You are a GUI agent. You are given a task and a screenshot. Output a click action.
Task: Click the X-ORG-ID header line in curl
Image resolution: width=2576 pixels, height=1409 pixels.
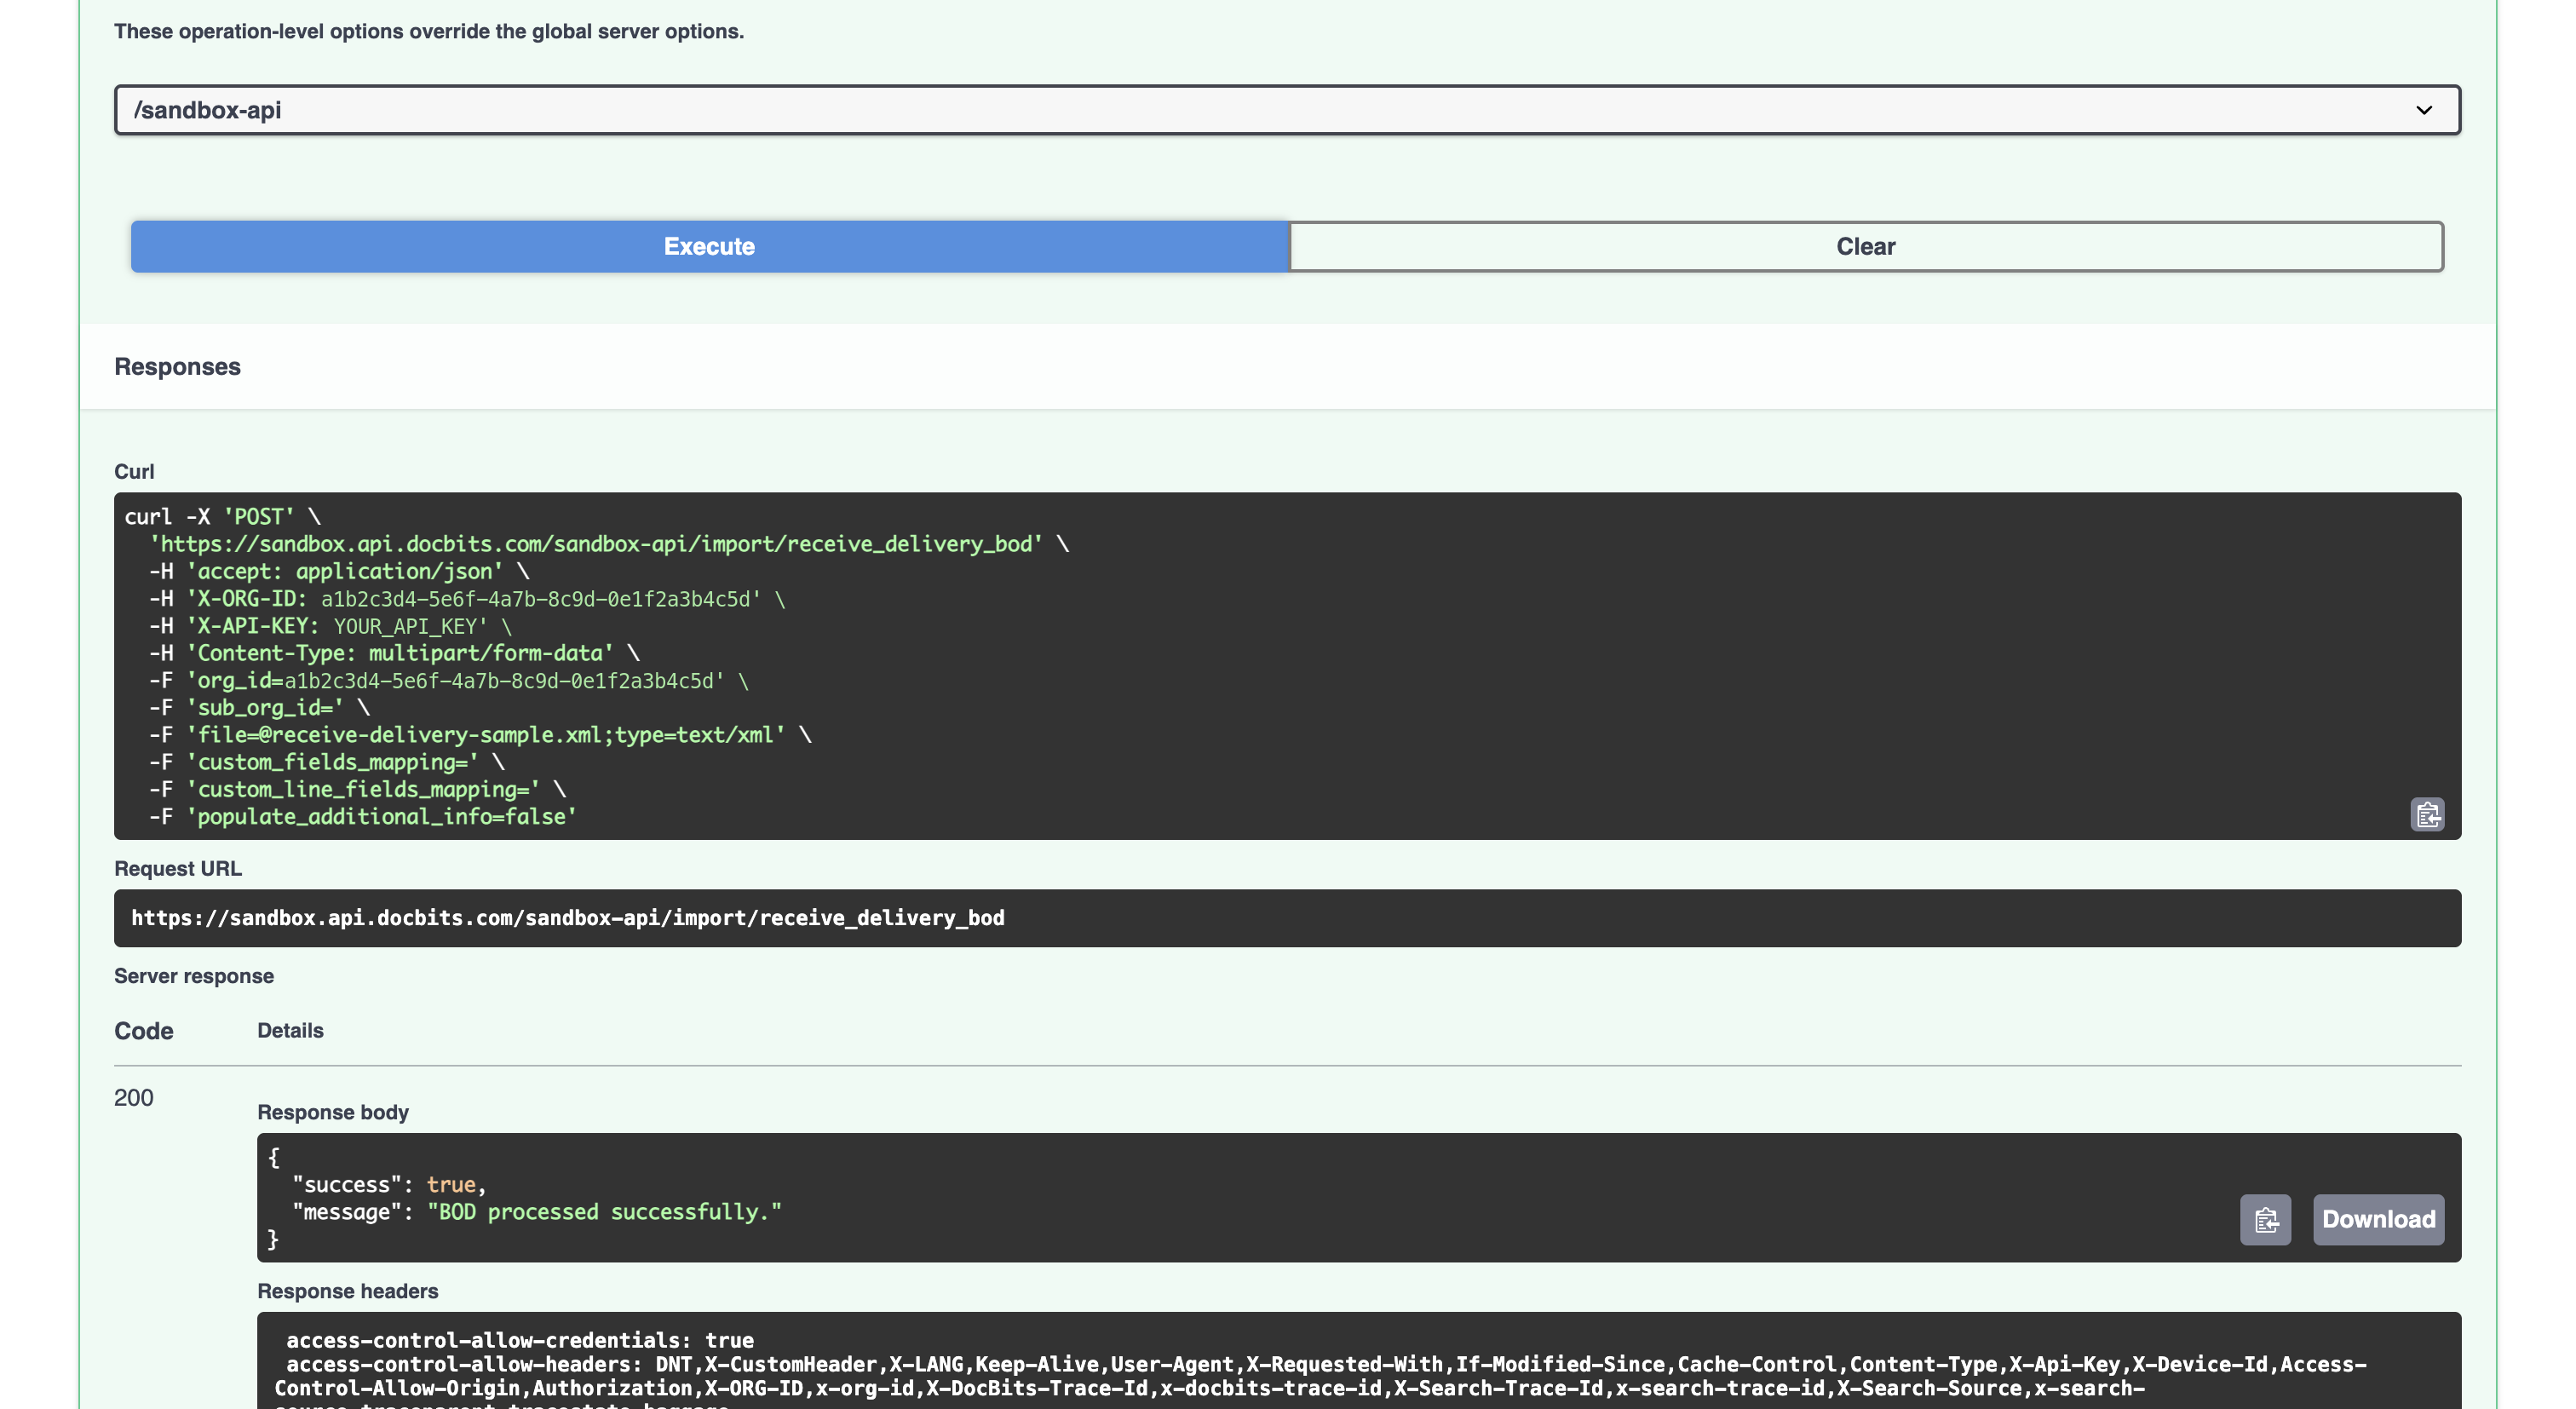click(467, 599)
